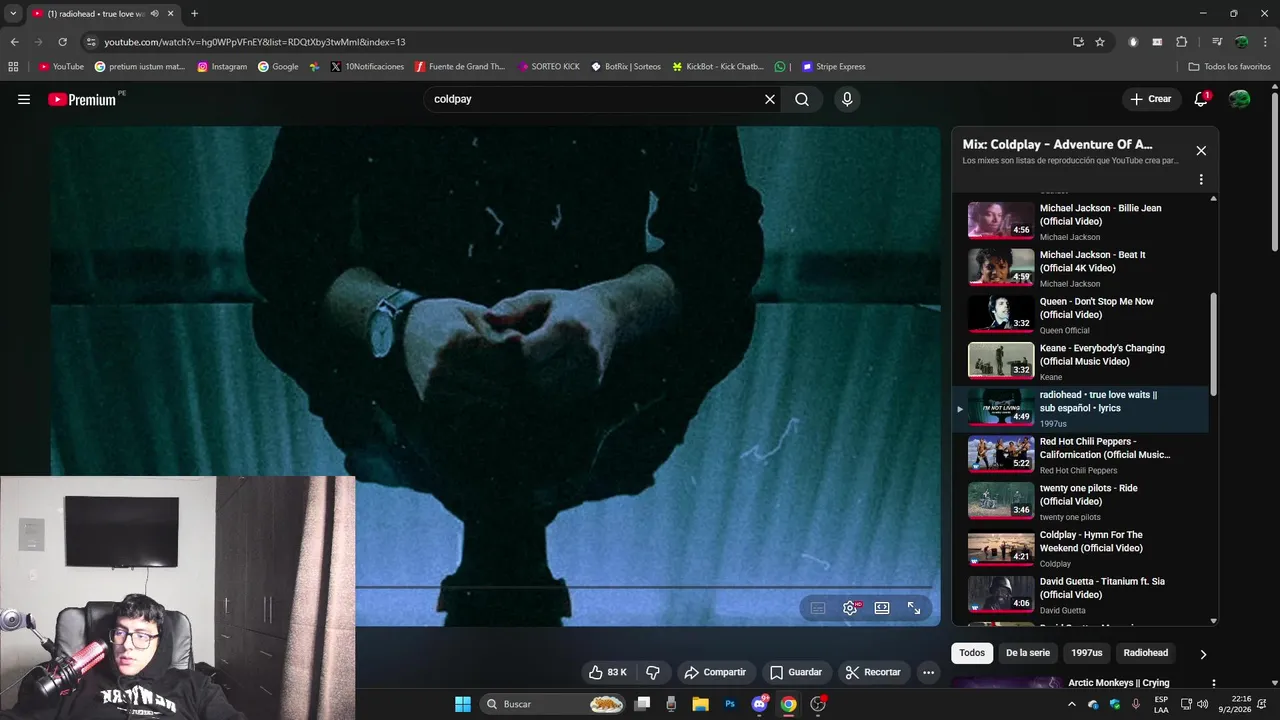Open a new Chrome tab
The image size is (1280, 720).
tap(194, 14)
